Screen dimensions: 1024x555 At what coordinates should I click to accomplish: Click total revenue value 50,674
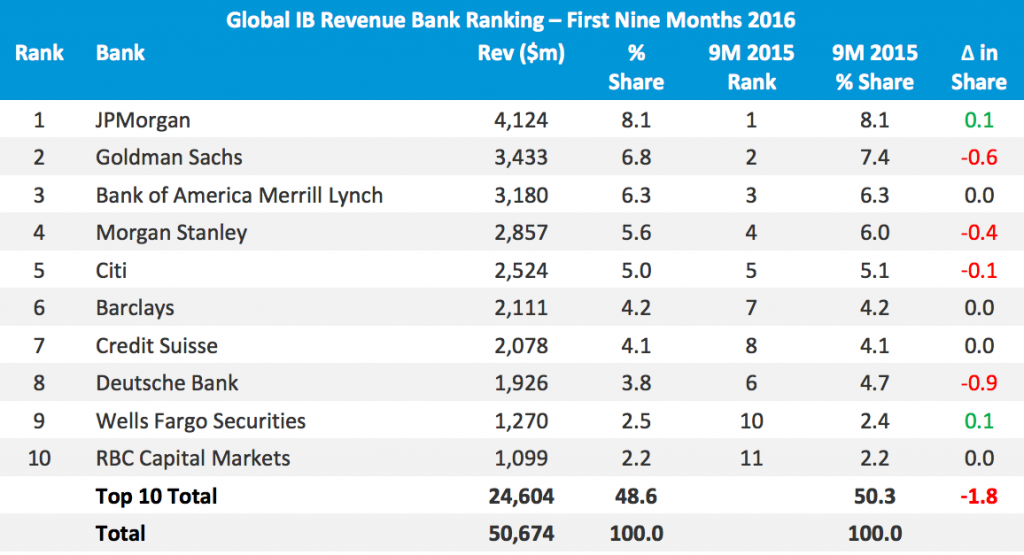(521, 533)
